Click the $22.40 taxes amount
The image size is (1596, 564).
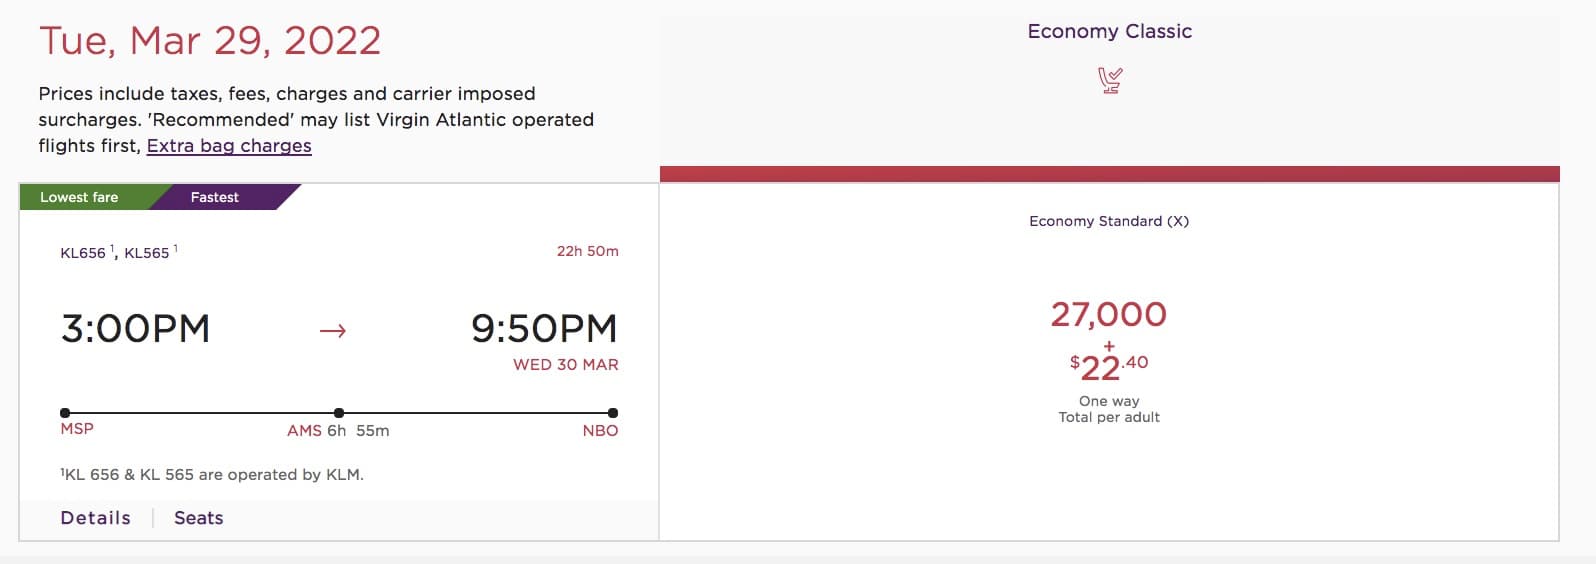click(x=1109, y=368)
